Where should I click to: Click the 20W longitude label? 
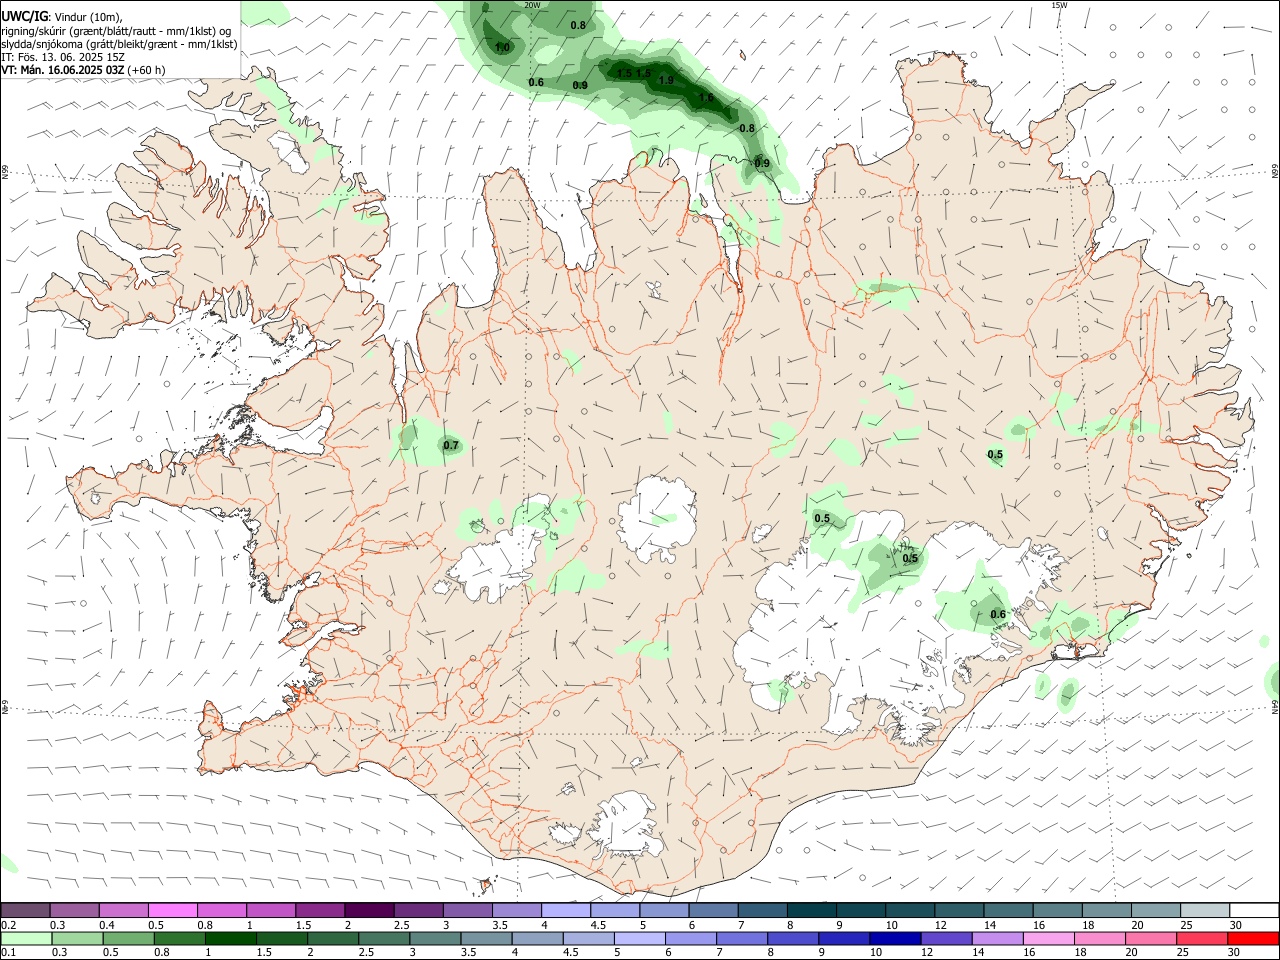(x=532, y=5)
